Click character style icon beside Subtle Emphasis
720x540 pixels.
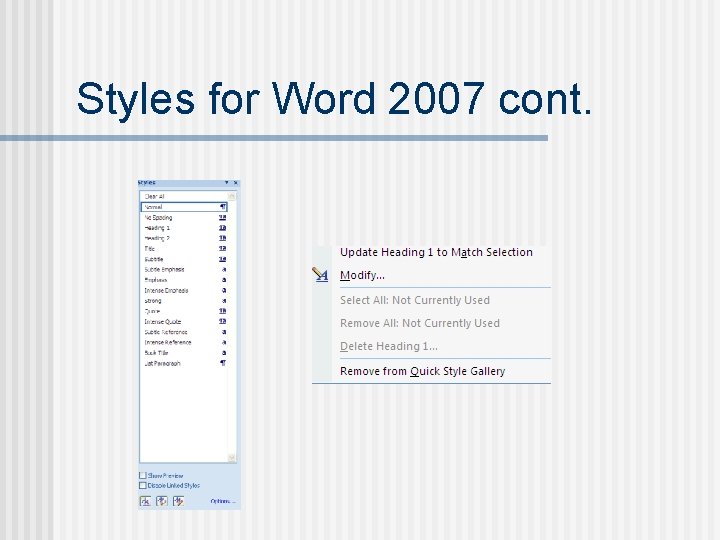point(224,270)
